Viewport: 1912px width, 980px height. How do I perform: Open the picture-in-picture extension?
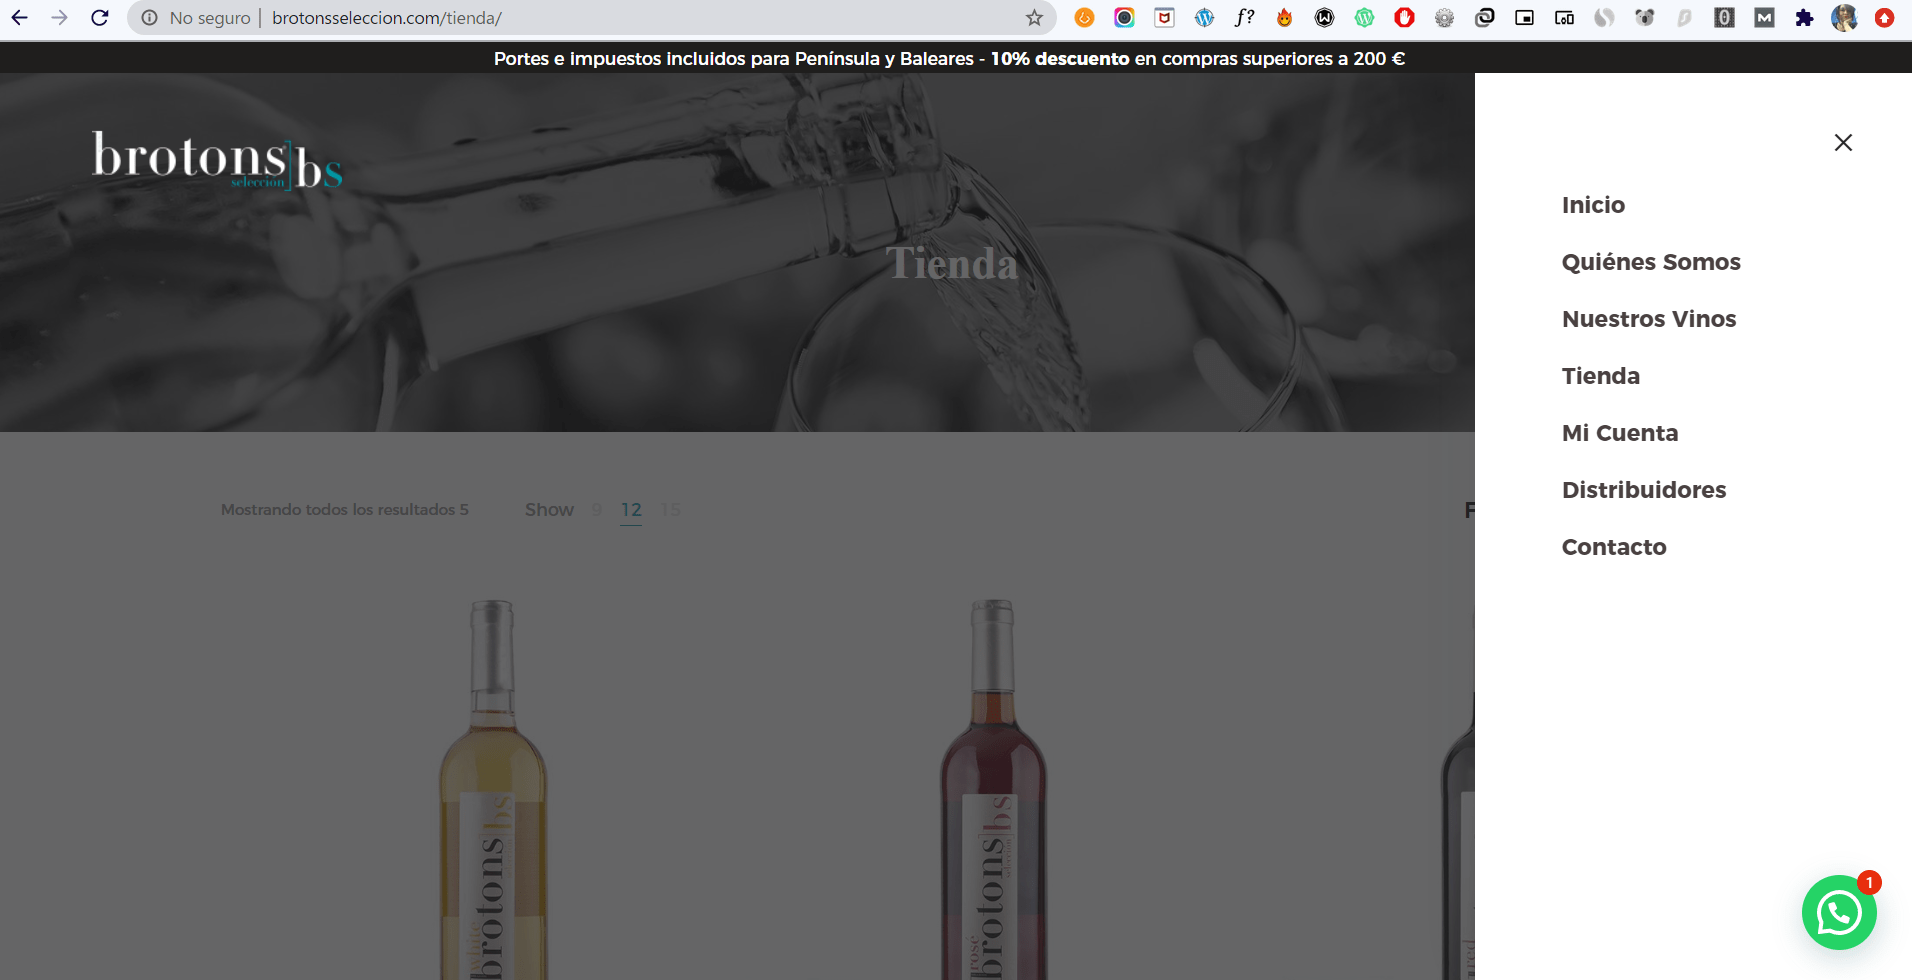point(1524,18)
